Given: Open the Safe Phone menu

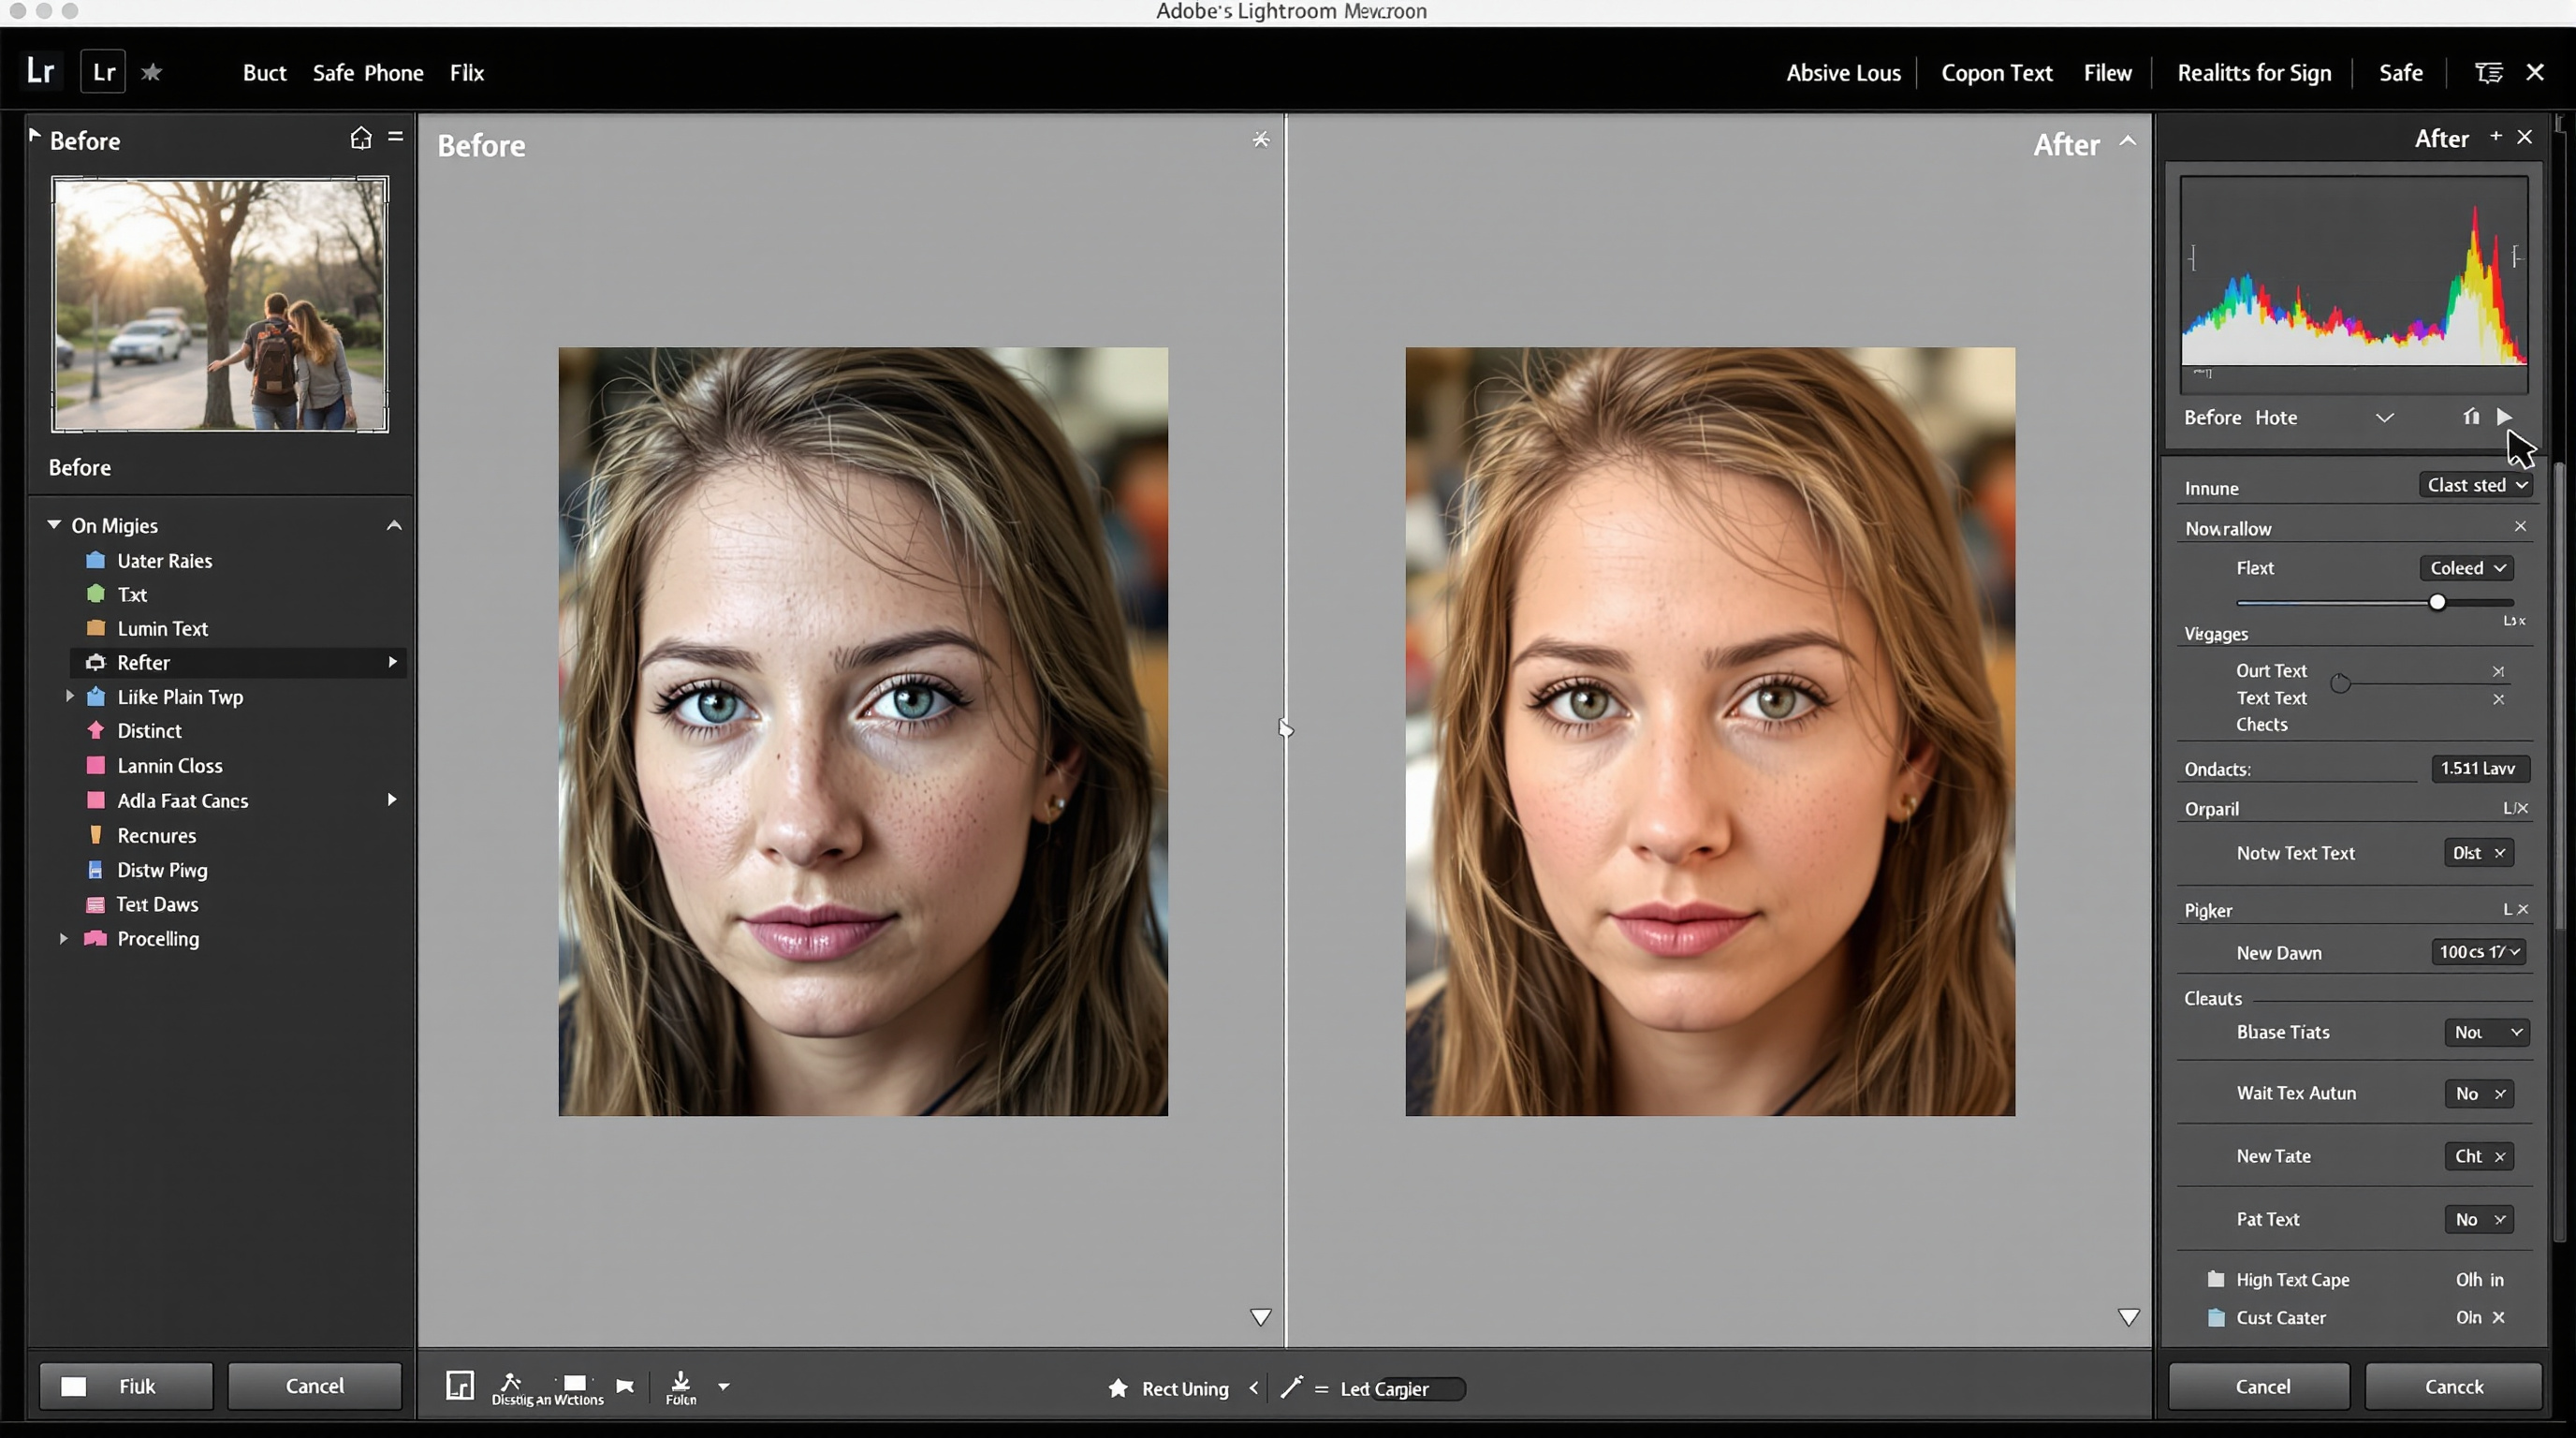Looking at the screenshot, I should (x=367, y=73).
